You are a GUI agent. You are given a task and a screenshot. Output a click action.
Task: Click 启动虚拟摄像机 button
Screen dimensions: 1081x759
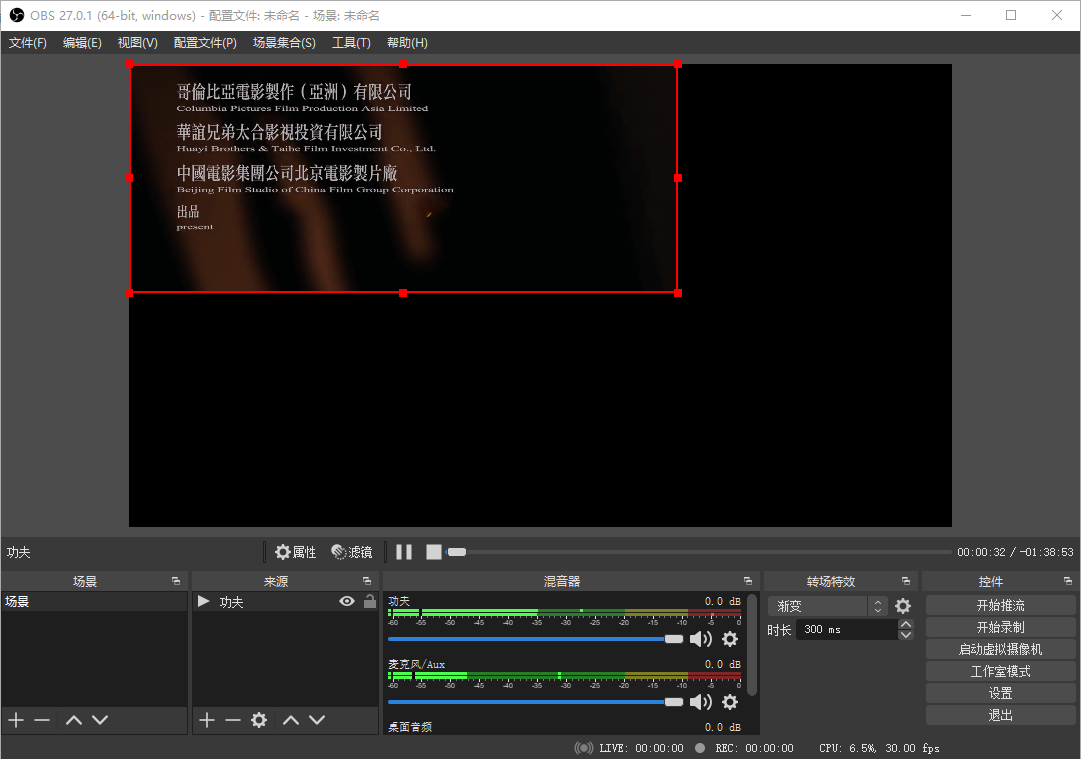[1000, 649]
